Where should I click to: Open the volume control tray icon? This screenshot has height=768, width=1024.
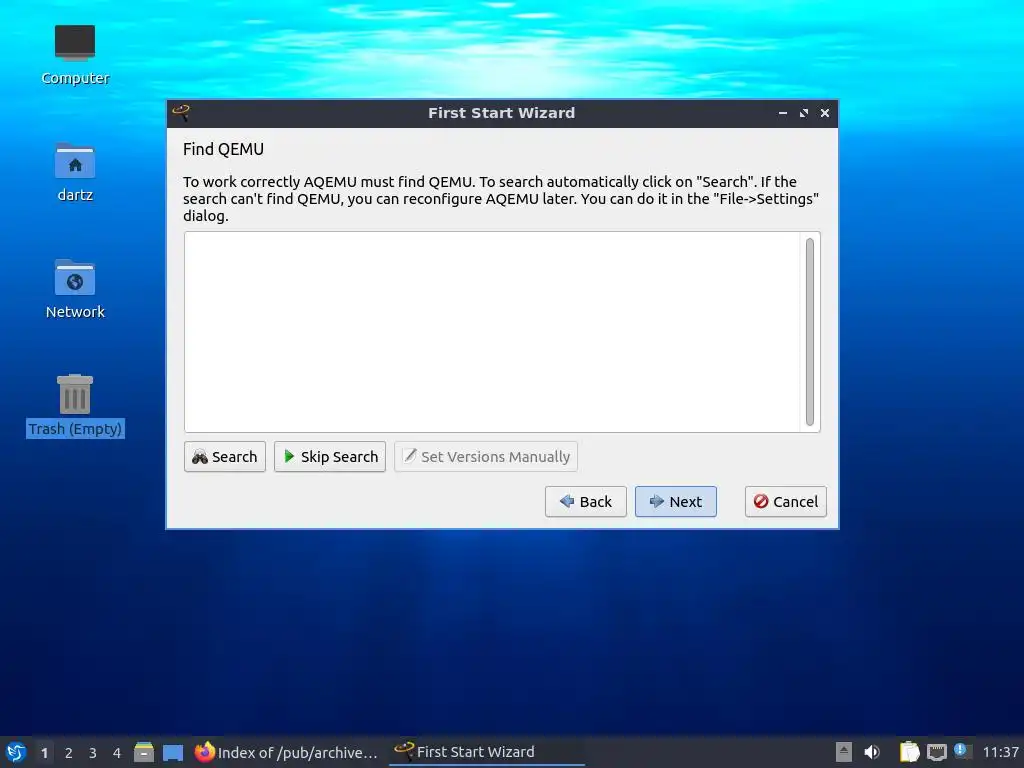click(x=872, y=752)
